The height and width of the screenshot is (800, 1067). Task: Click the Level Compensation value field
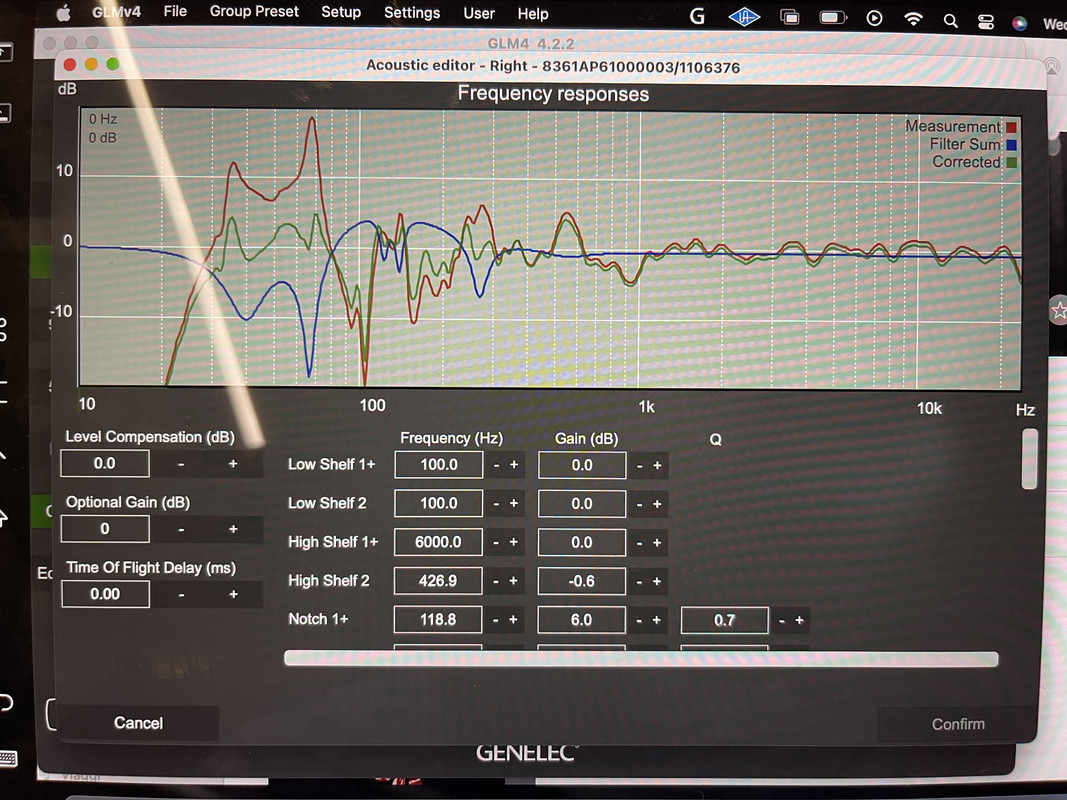pos(105,463)
